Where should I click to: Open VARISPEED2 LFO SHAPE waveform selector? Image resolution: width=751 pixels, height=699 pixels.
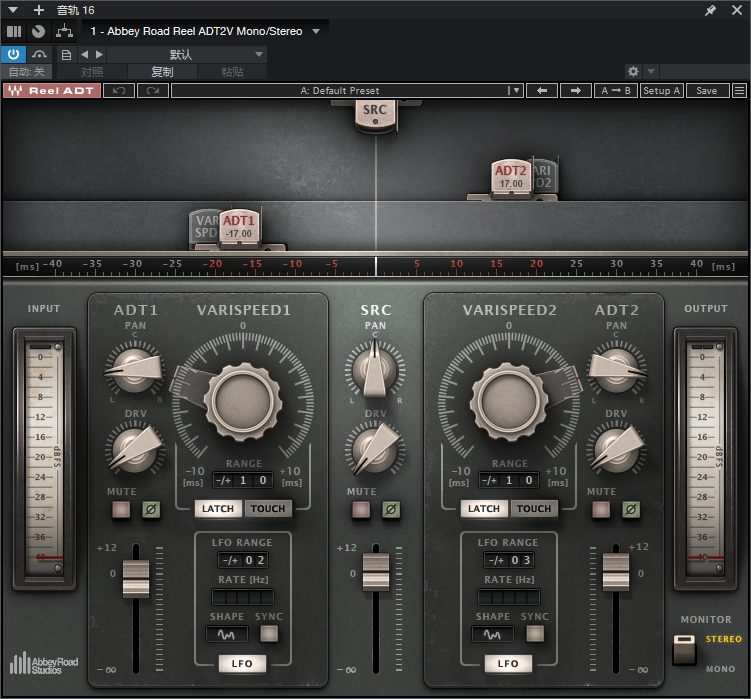tap(493, 634)
